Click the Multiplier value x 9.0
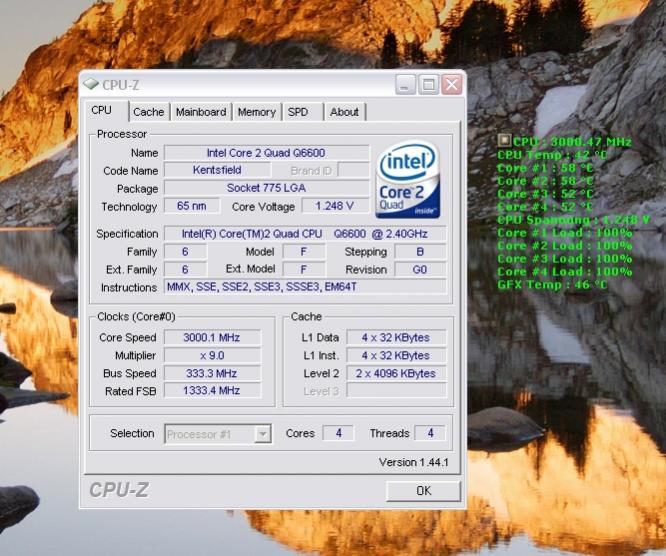The height and width of the screenshot is (556, 666). pyautogui.click(x=212, y=356)
